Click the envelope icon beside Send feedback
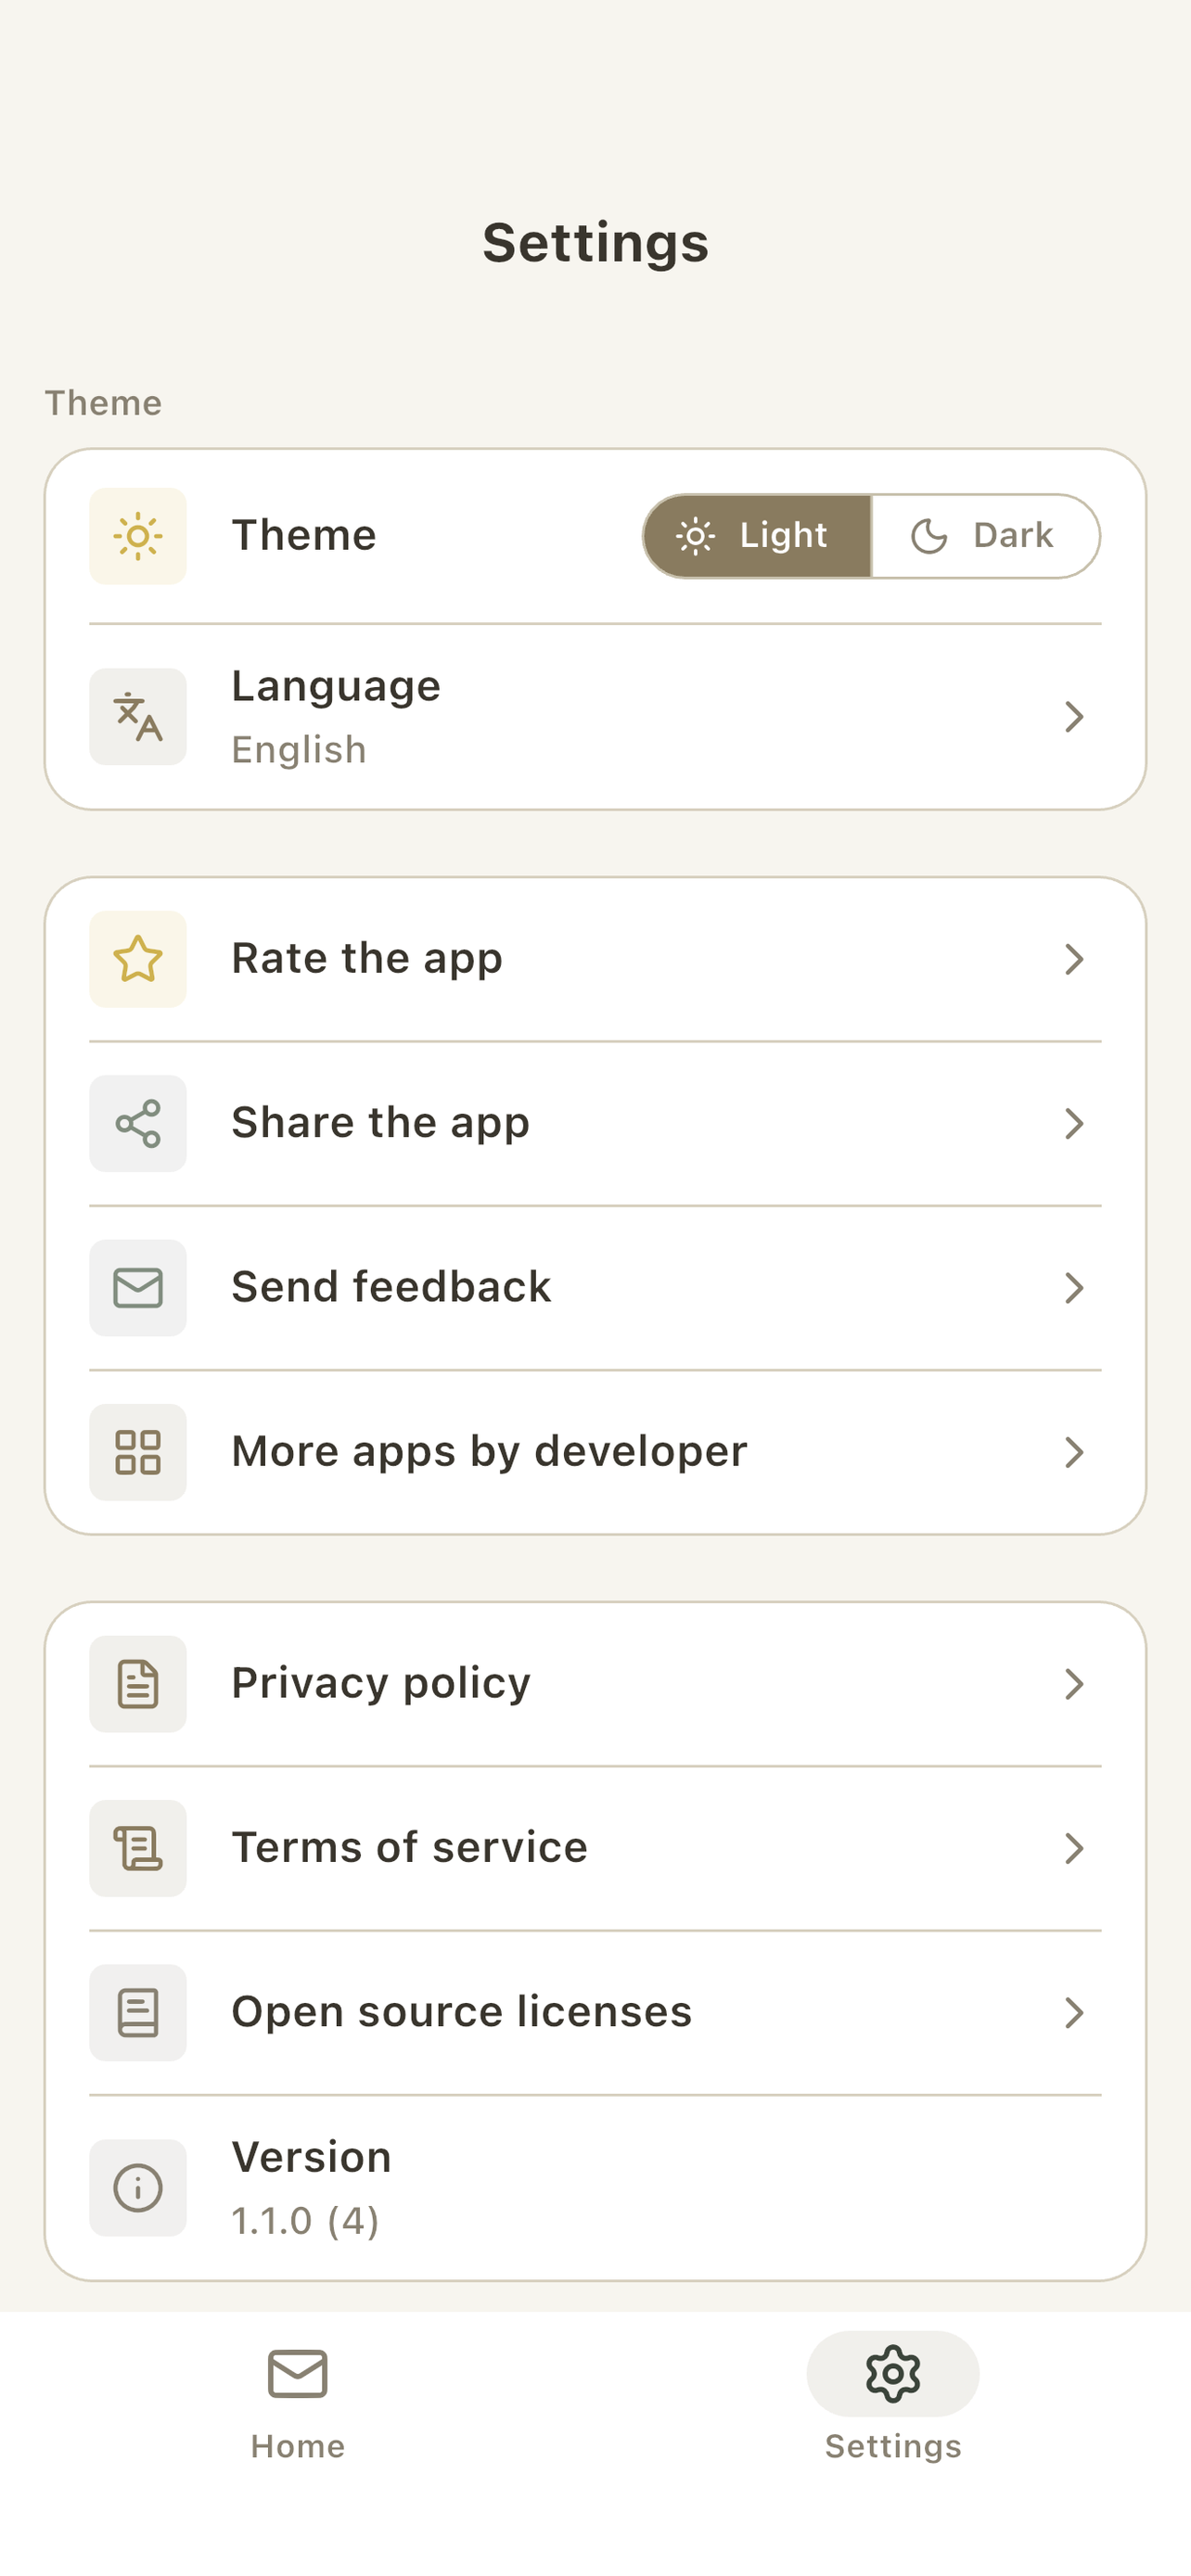The width and height of the screenshot is (1191, 2576). [x=138, y=1288]
